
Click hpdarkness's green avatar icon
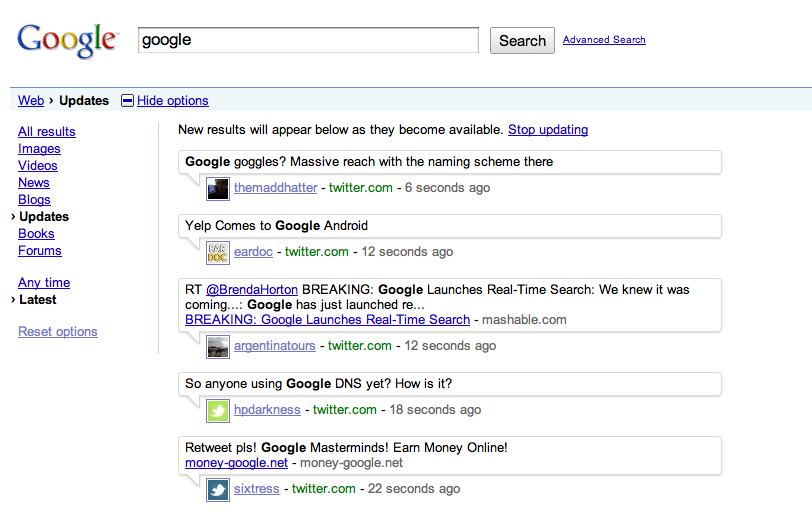(218, 410)
